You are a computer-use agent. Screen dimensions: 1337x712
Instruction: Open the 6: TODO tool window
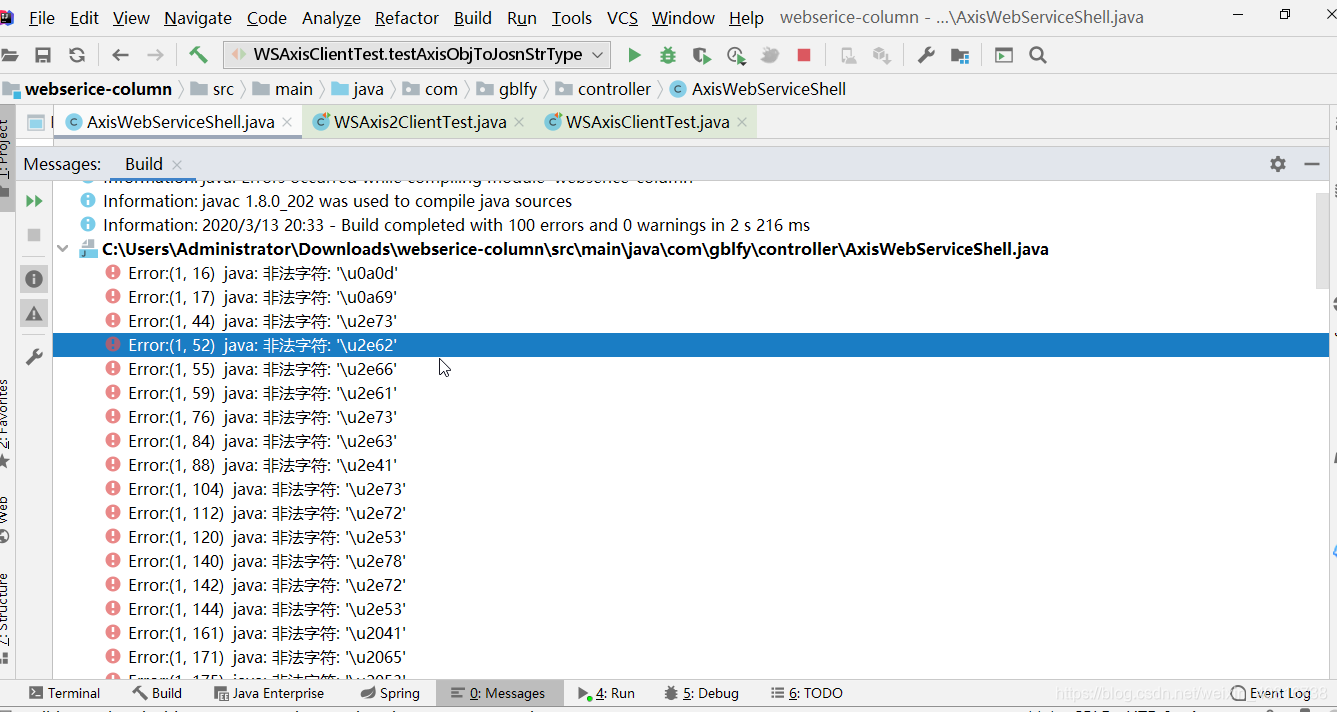(806, 693)
